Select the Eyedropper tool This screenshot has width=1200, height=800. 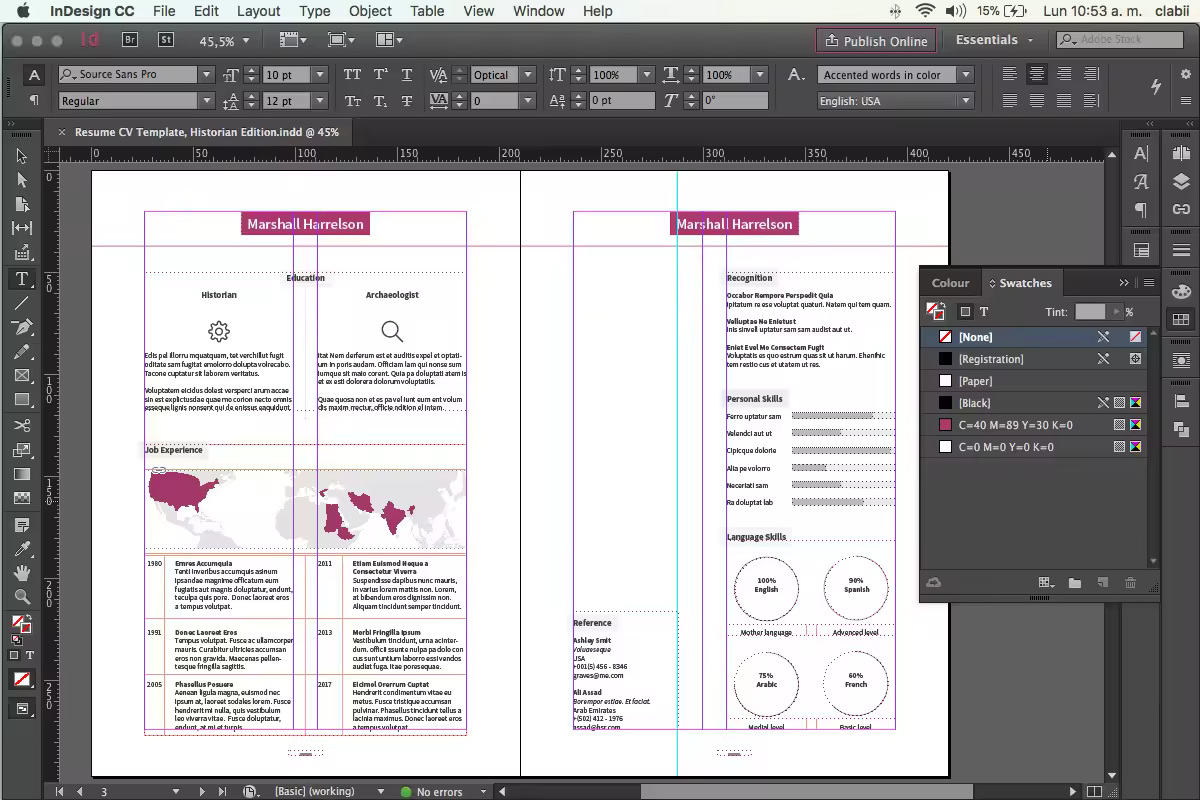(x=22, y=549)
